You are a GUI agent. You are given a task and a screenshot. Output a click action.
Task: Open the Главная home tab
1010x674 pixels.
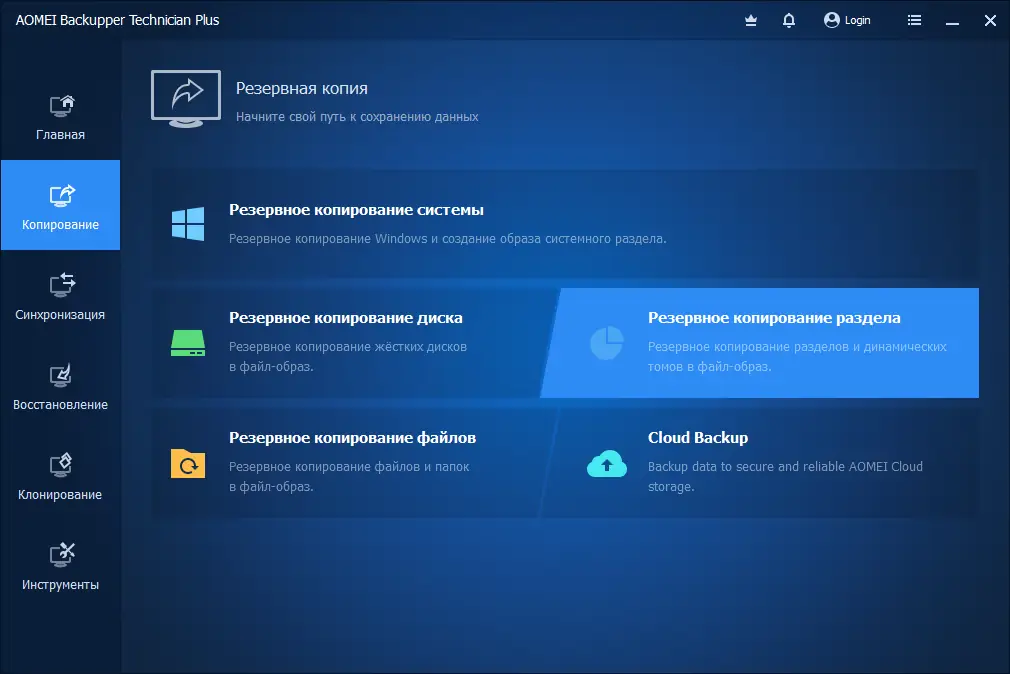click(61, 117)
